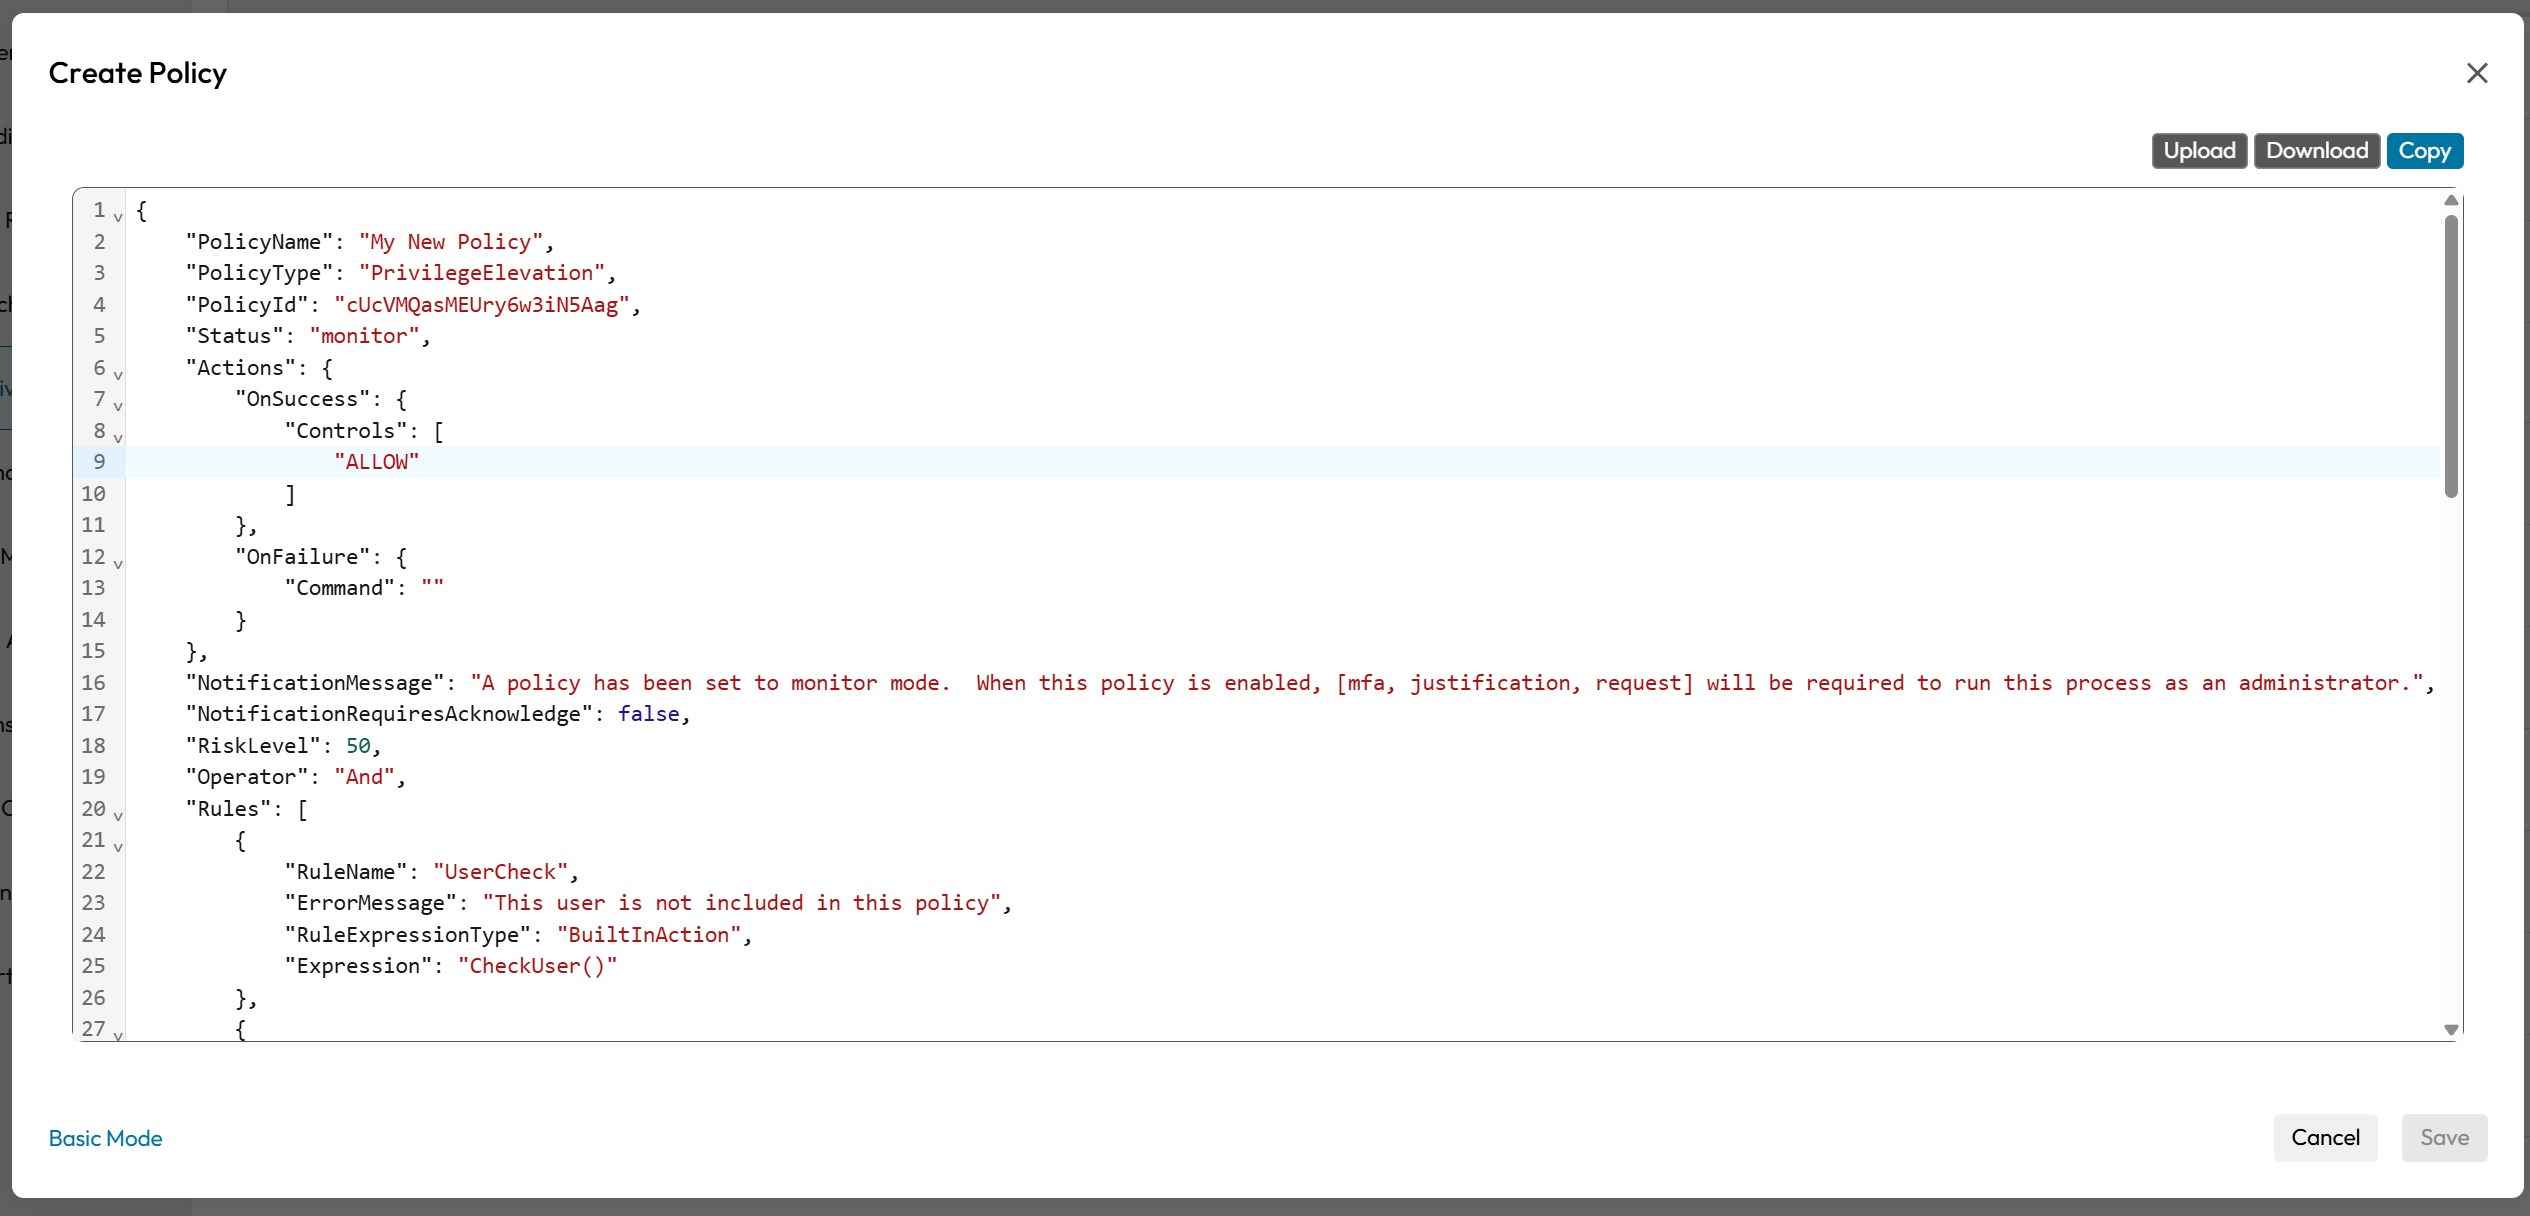
Task: Click the Save button
Action: click(x=2443, y=1137)
